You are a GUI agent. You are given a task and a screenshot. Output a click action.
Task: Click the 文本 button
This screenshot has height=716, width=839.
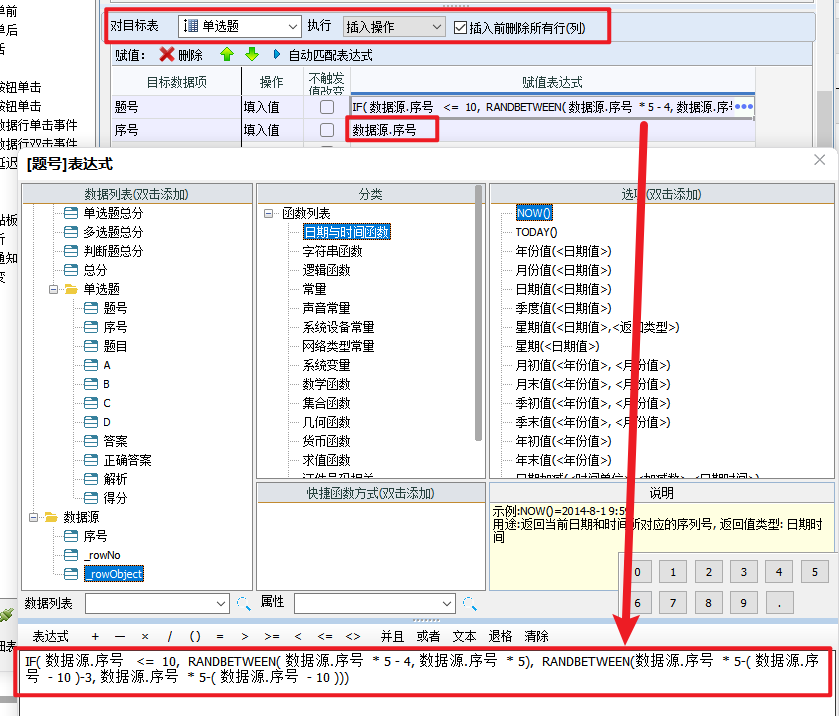[x=464, y=636]
